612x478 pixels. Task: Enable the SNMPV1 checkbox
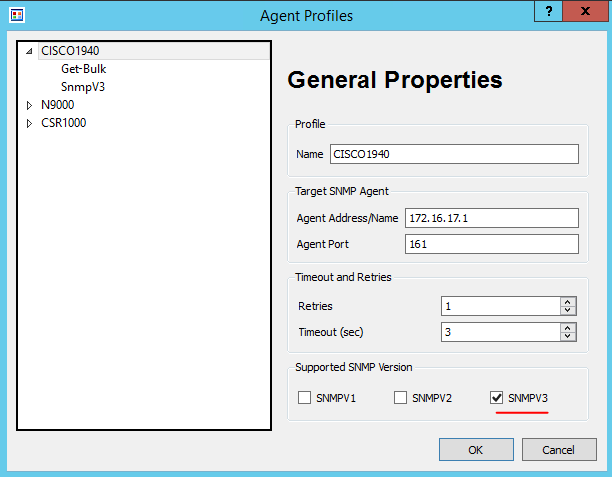(x=304, y=398)
